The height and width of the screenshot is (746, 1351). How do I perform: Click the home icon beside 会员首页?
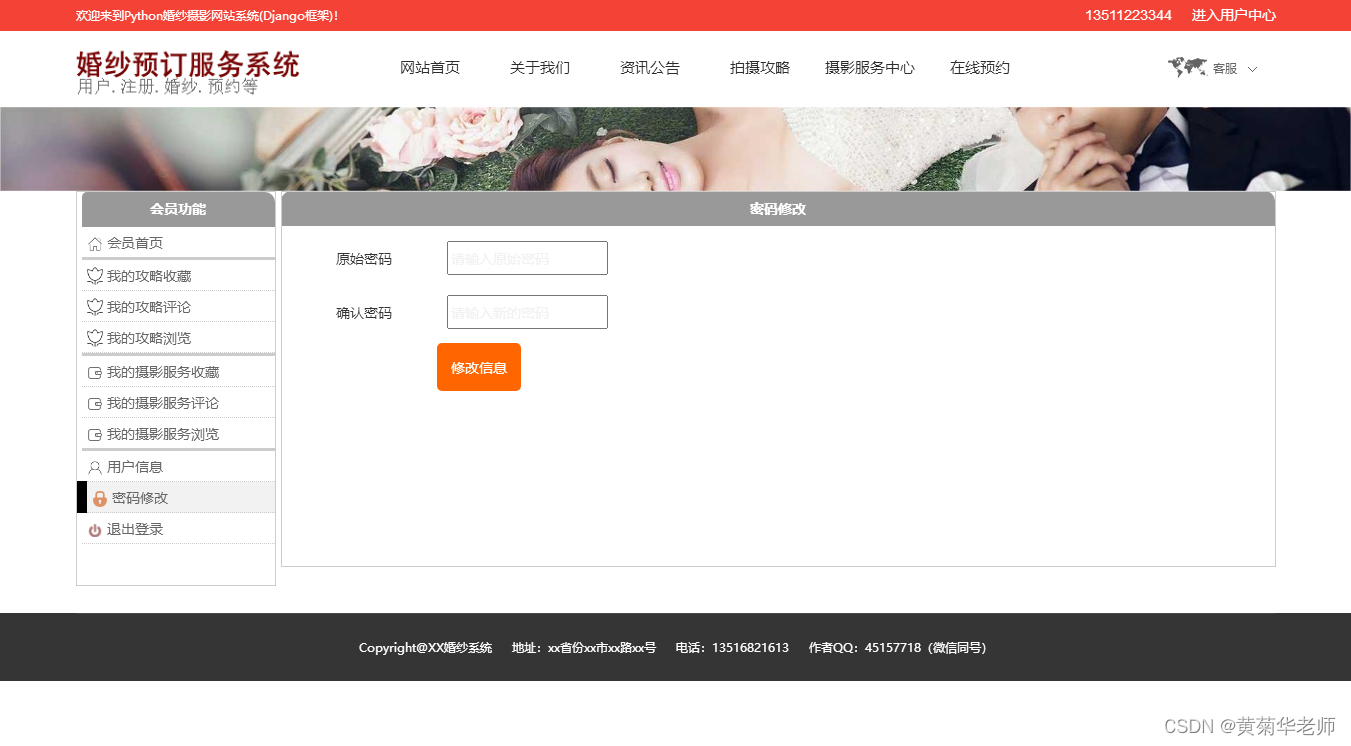click(95, 244)
